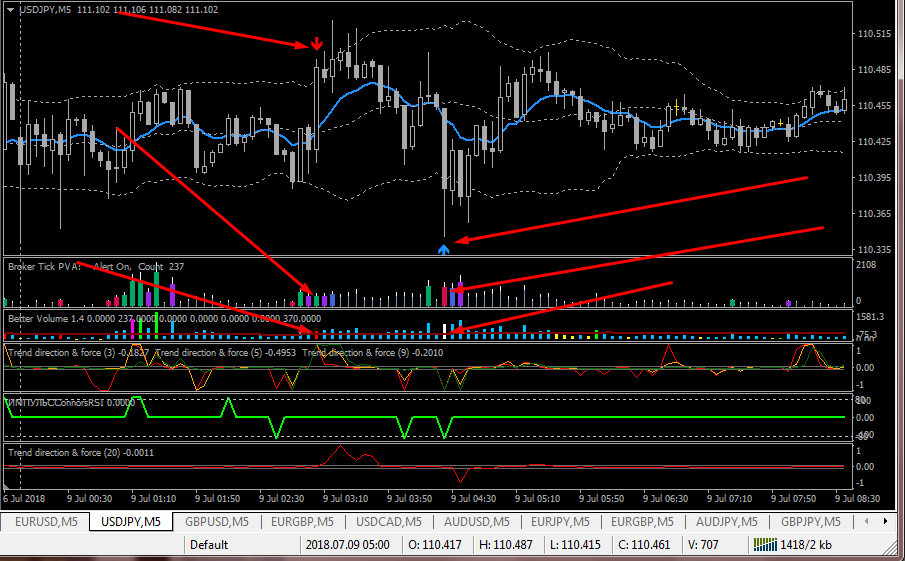Select the blue up-arrow buy signal below candles
Image resolution: width=905 pixels, height=561 pixels.
[x=443, y=249]
